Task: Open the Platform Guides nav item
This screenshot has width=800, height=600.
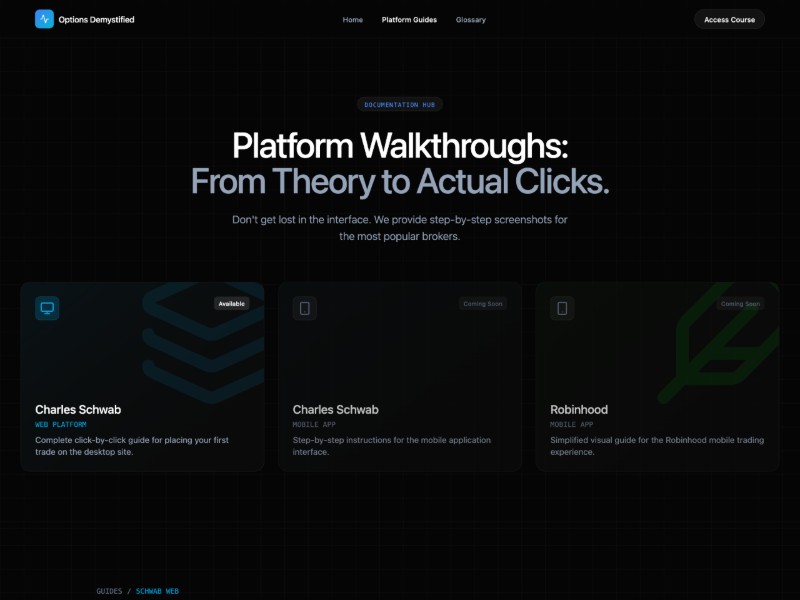Action: point(409,20)
